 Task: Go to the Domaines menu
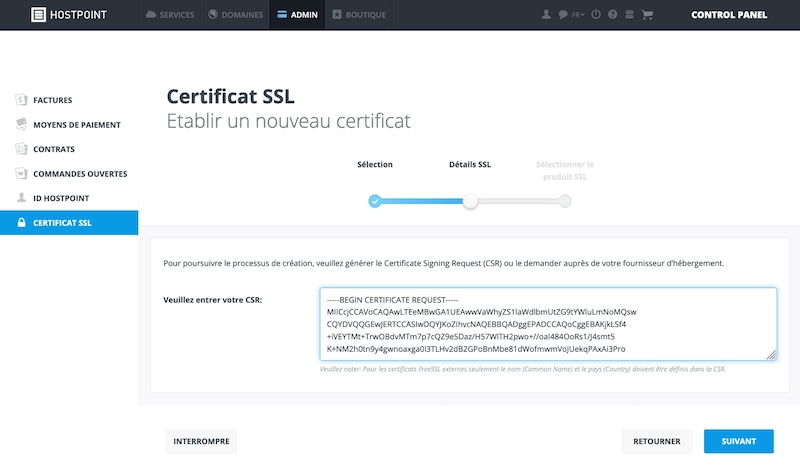click(235, 15)
